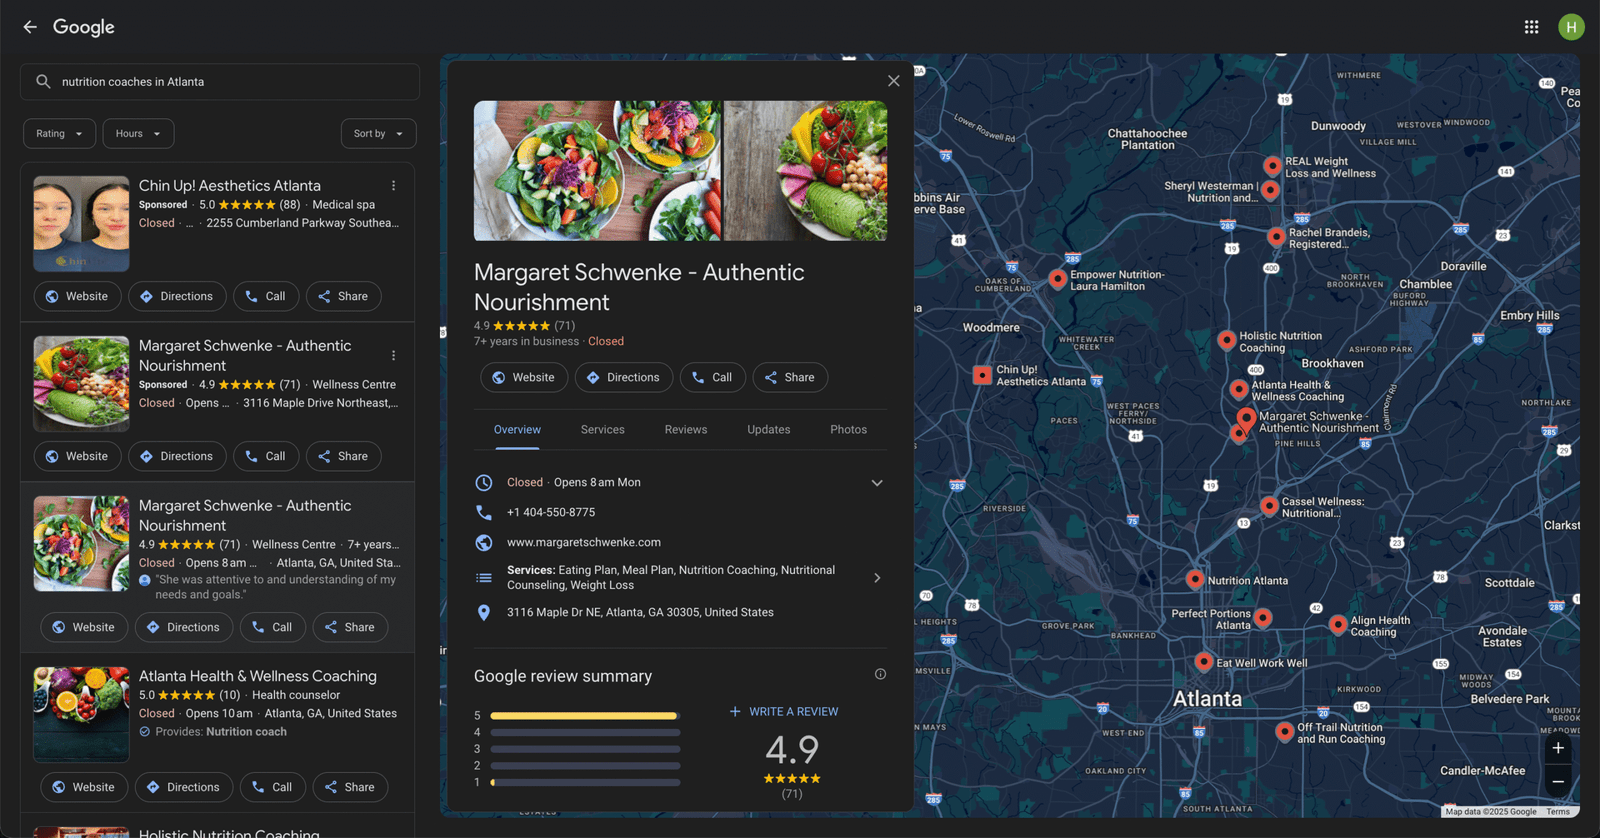Screen dimensions: 1600x838
Task: Select the Perfect Portions Atlanta map pin
Action: pyautogui.click(x=1263, y=618)
